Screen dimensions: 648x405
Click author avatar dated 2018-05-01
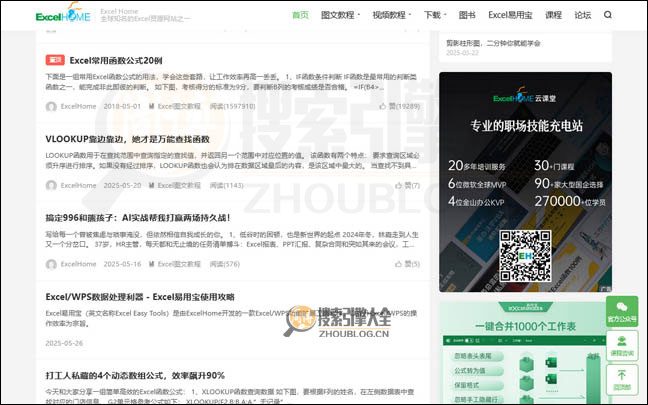[x=51, y=107]
